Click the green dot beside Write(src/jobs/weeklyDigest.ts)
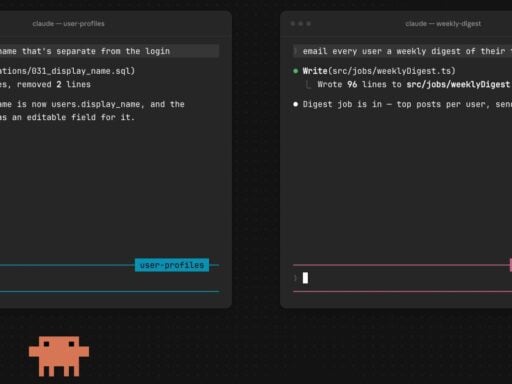 tap(295, 71)
